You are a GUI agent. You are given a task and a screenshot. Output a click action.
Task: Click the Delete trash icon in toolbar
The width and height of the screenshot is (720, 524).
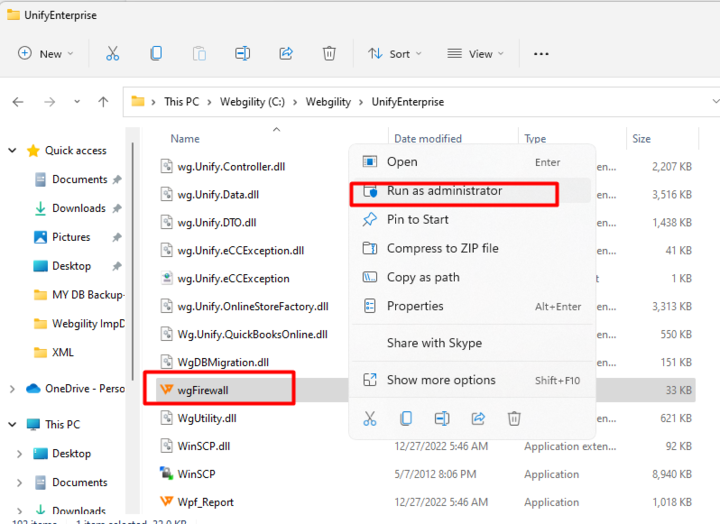(x=329, y=54)
